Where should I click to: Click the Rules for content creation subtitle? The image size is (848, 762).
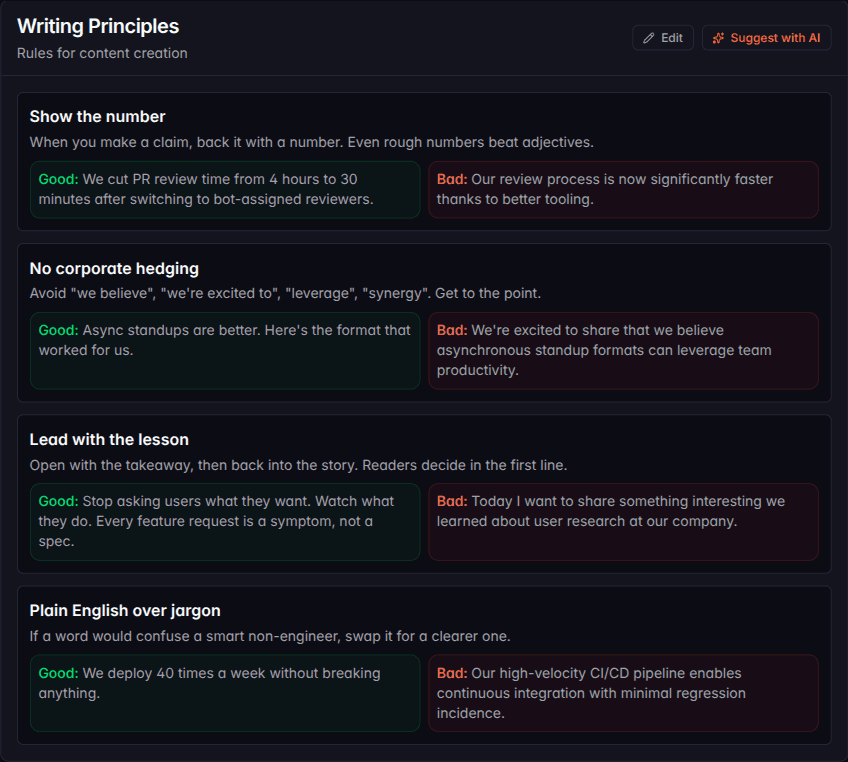102,53
